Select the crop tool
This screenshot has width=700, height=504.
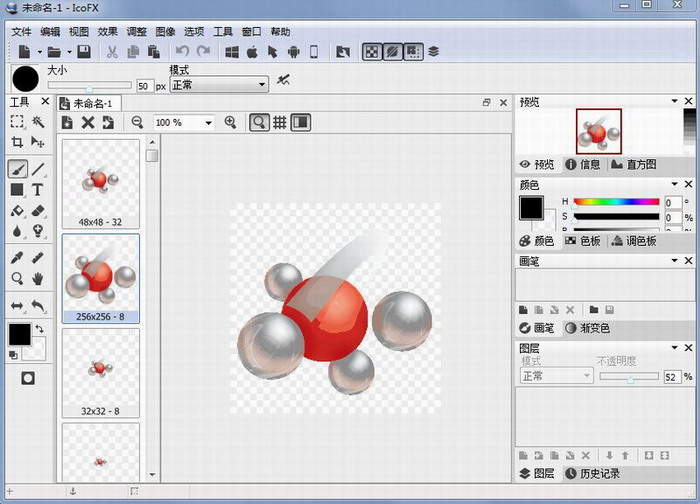pyautogui.click(x=17, y=142)
